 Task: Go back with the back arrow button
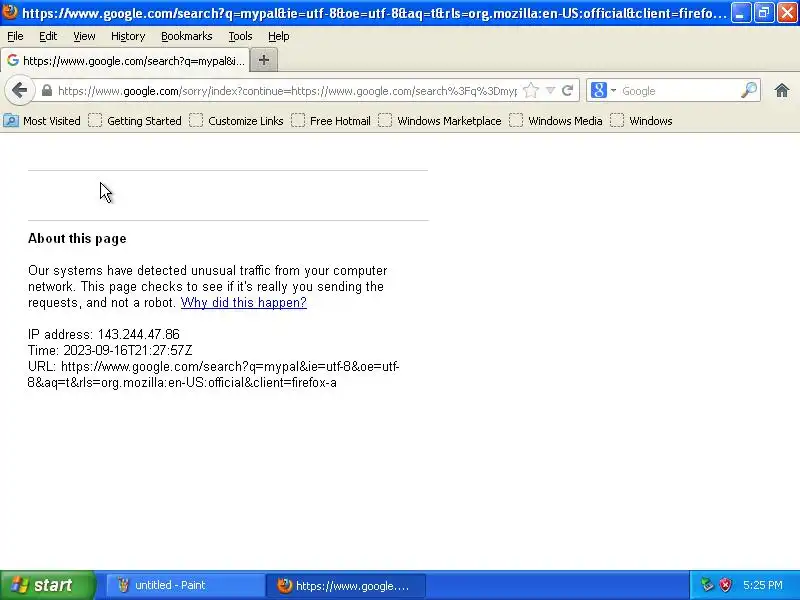(19, 91)
